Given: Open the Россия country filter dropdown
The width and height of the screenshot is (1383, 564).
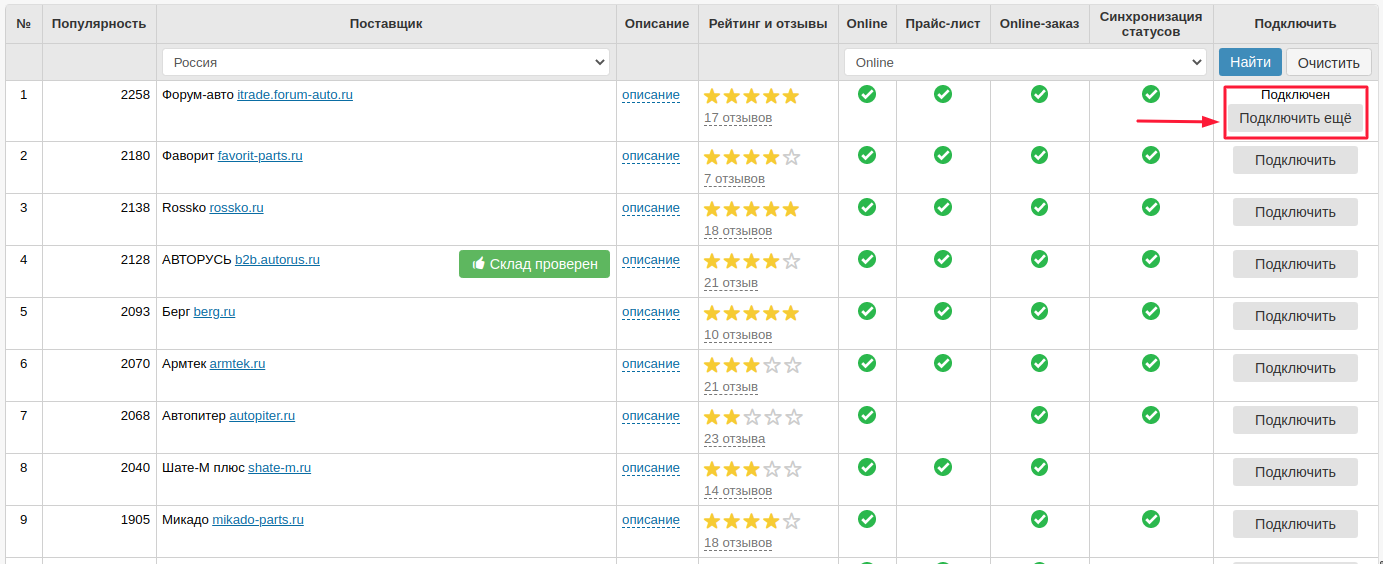Looking at the screenshot, I should 386,62.
